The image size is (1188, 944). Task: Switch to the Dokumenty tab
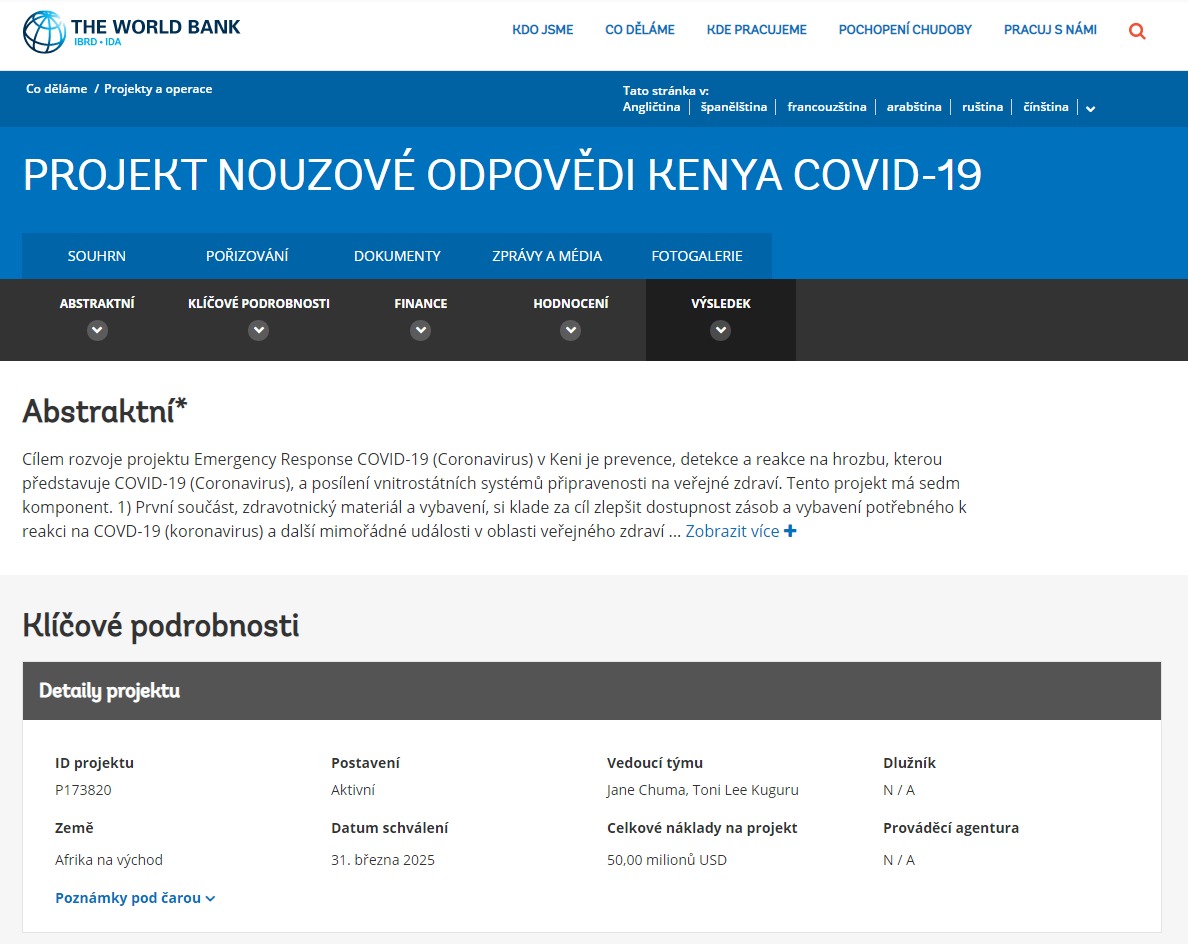tap(397, 256)
